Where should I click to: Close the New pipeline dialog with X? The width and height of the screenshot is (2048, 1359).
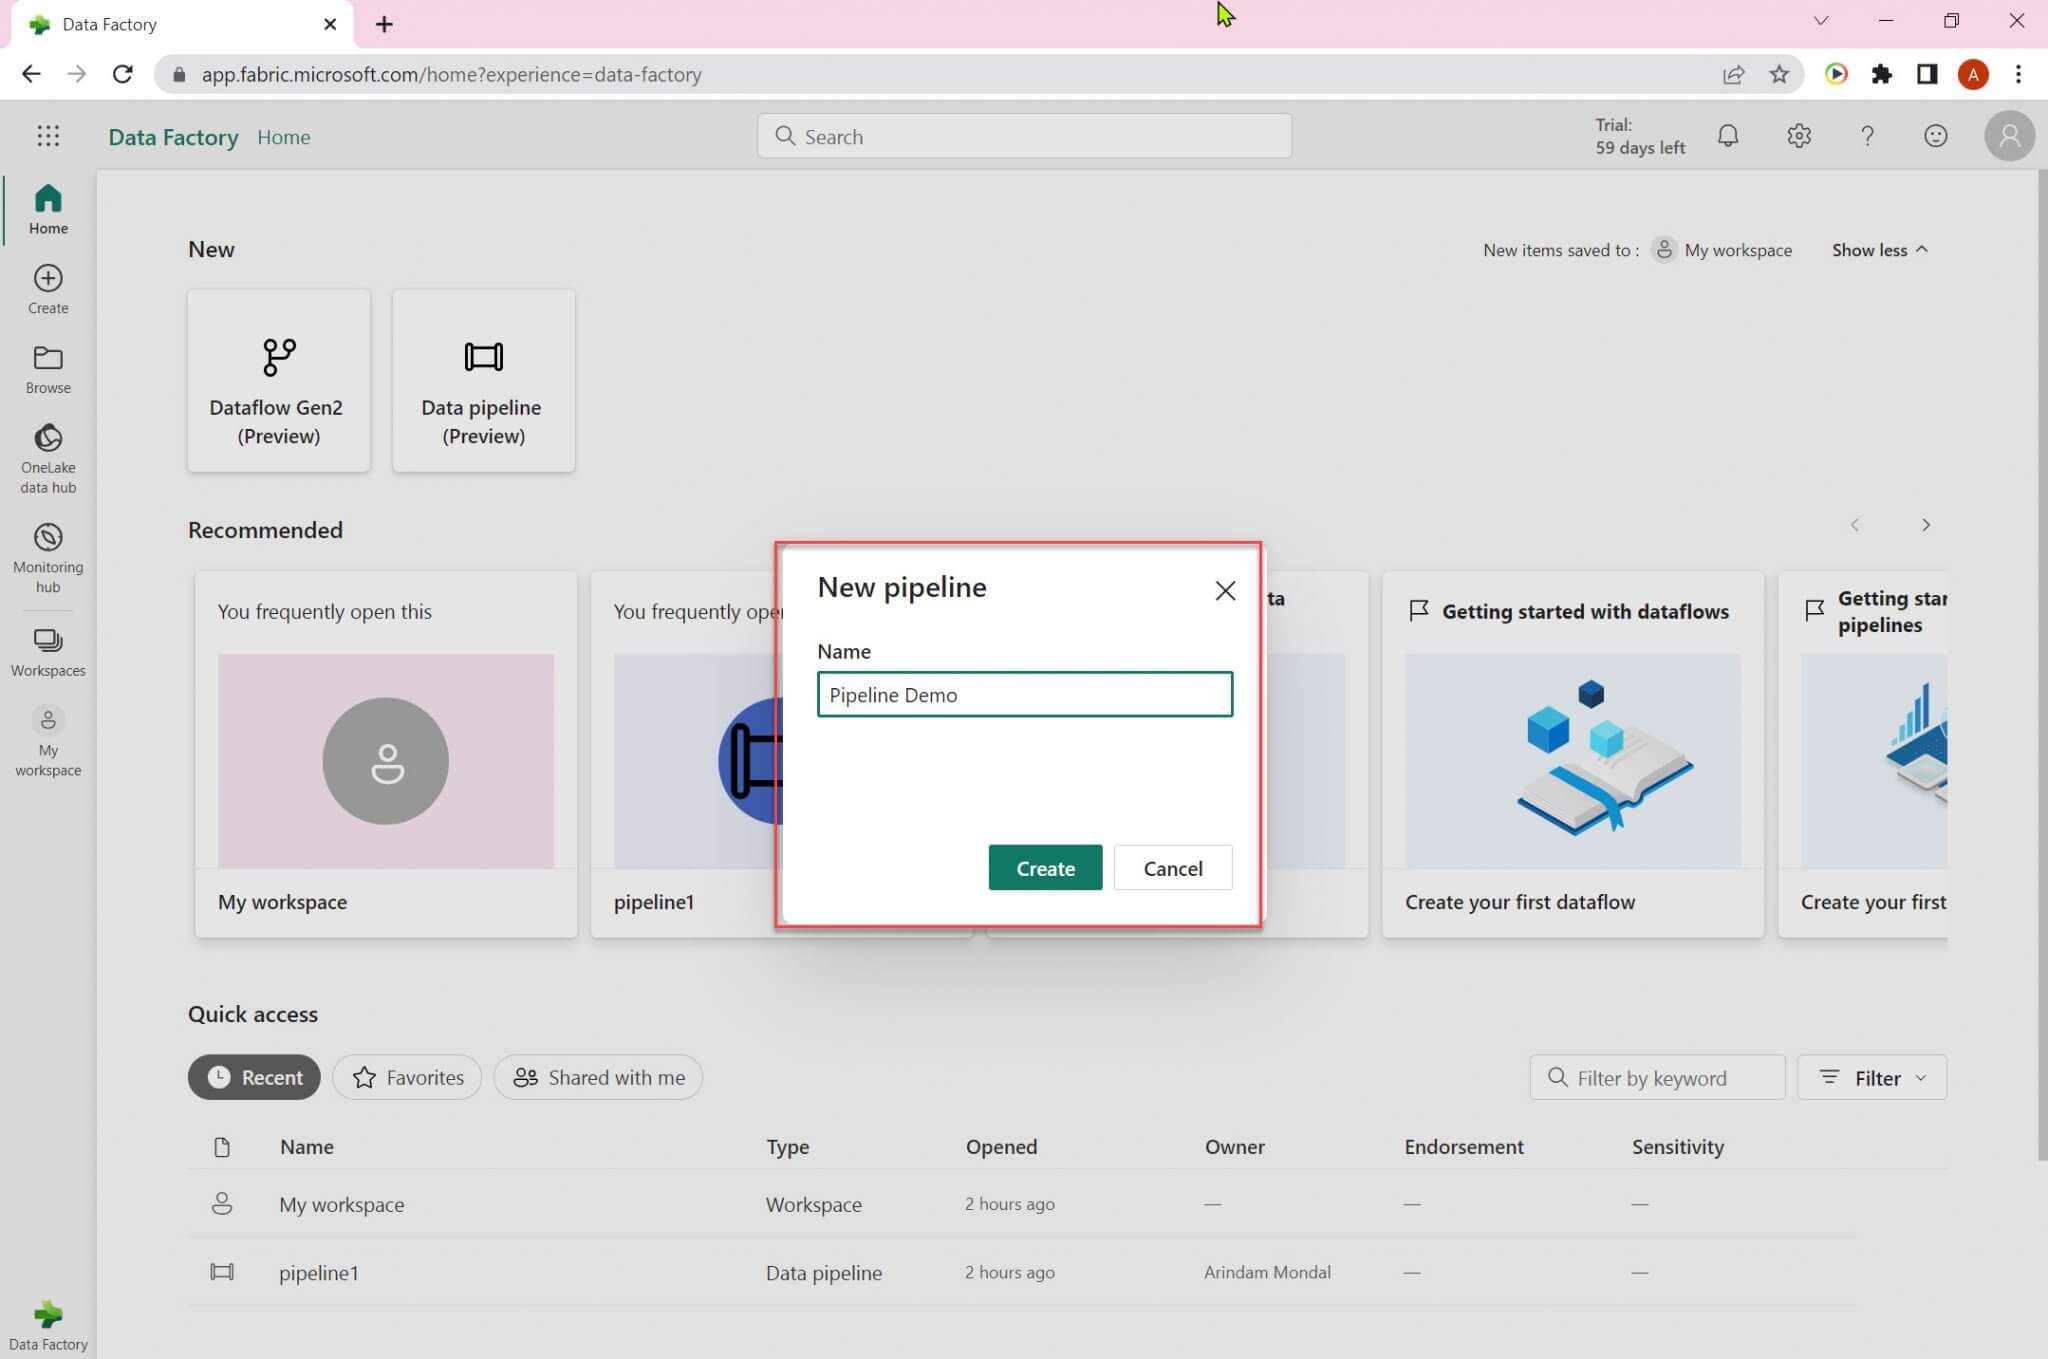(1224, 591)
